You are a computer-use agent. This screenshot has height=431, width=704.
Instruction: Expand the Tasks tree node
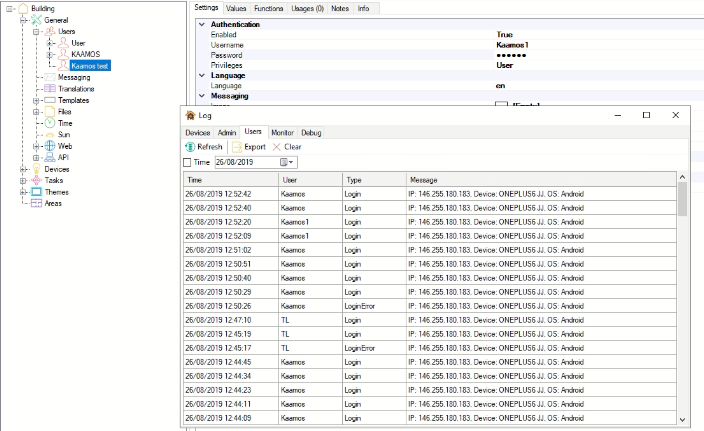[x=24, y=180]
